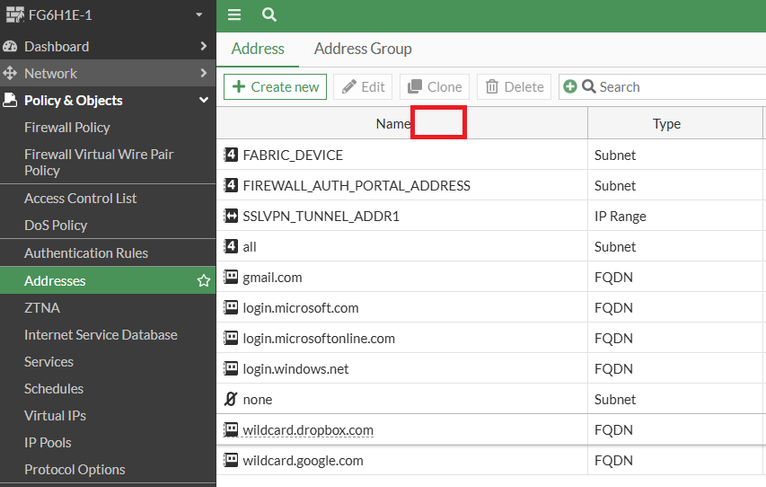Screen dimensions: 766x487
Task: Open the FG6H1E-1 device dropdown
Action: tap(199, 15)
